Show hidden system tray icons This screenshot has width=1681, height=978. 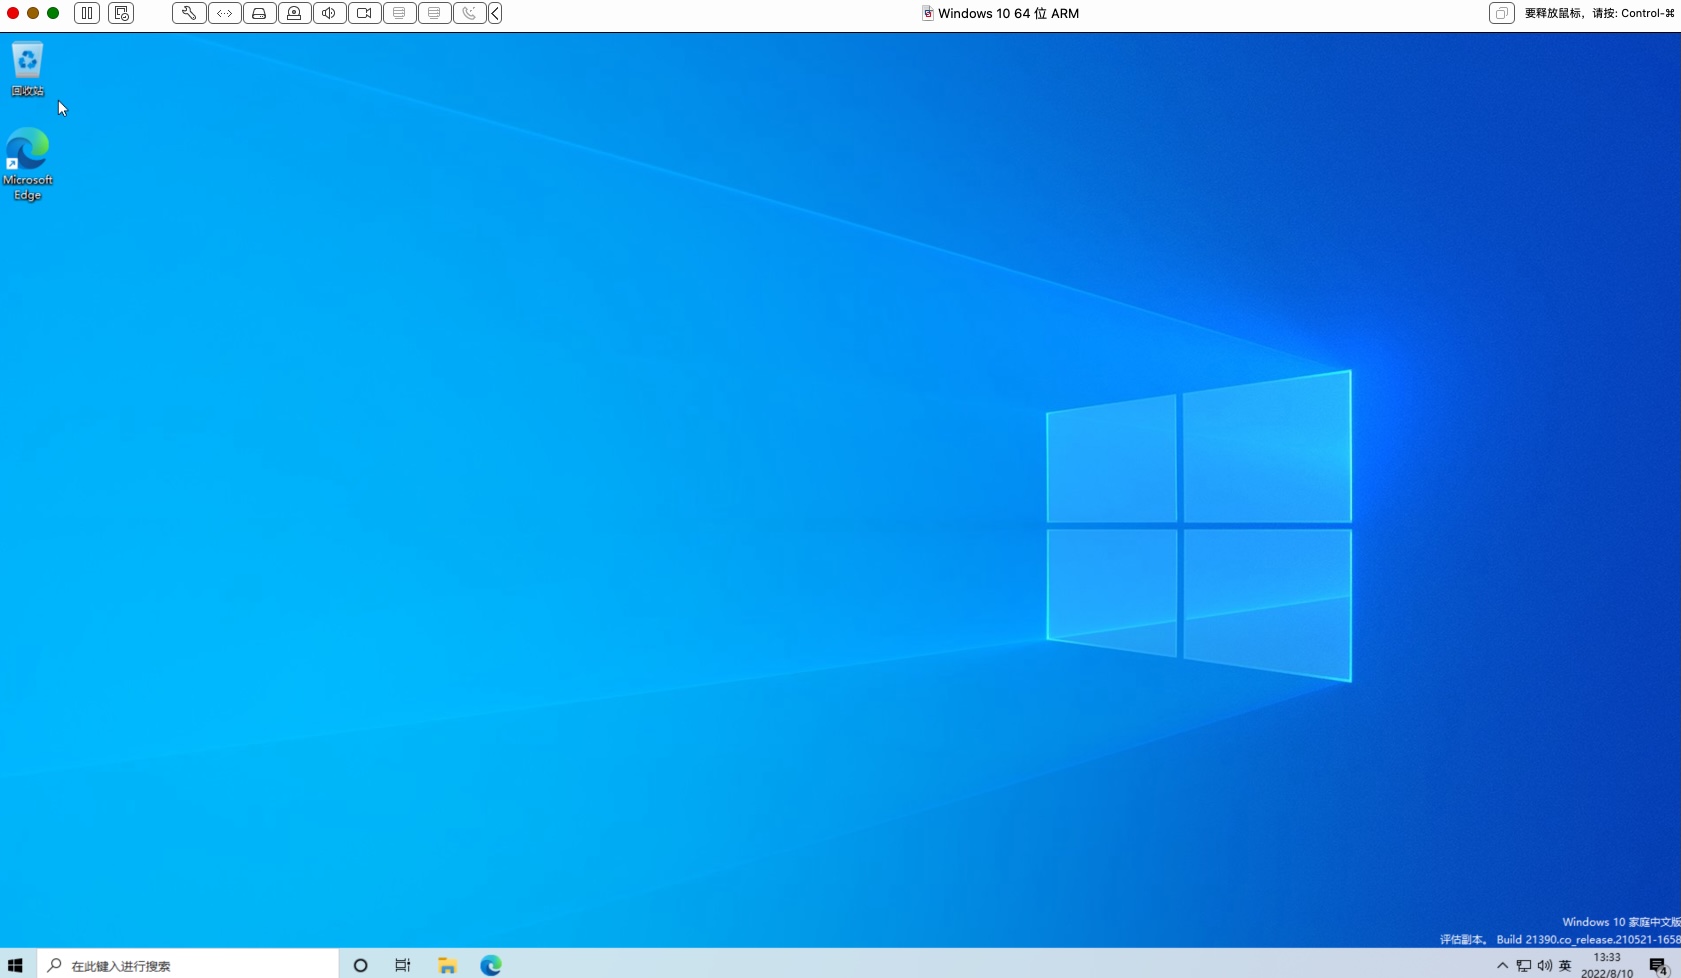(x=1502, y=965)
